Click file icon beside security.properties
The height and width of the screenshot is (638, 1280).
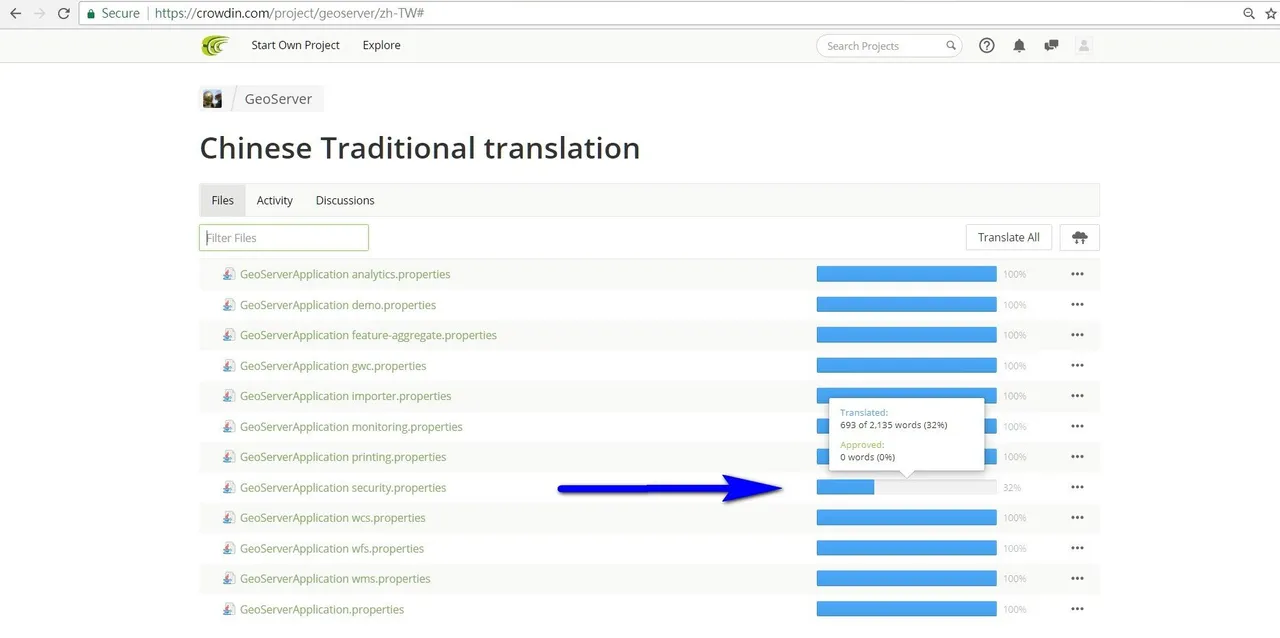(x=229, y=488)
